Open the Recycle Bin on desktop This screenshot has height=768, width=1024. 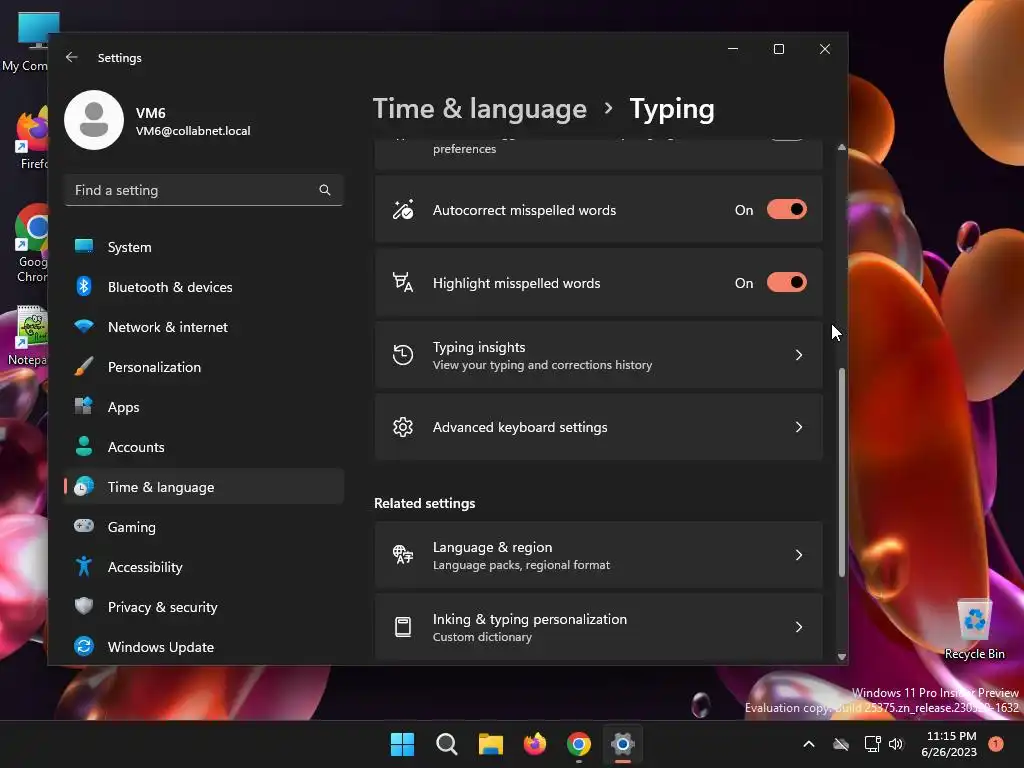click(x=974, y=630)
